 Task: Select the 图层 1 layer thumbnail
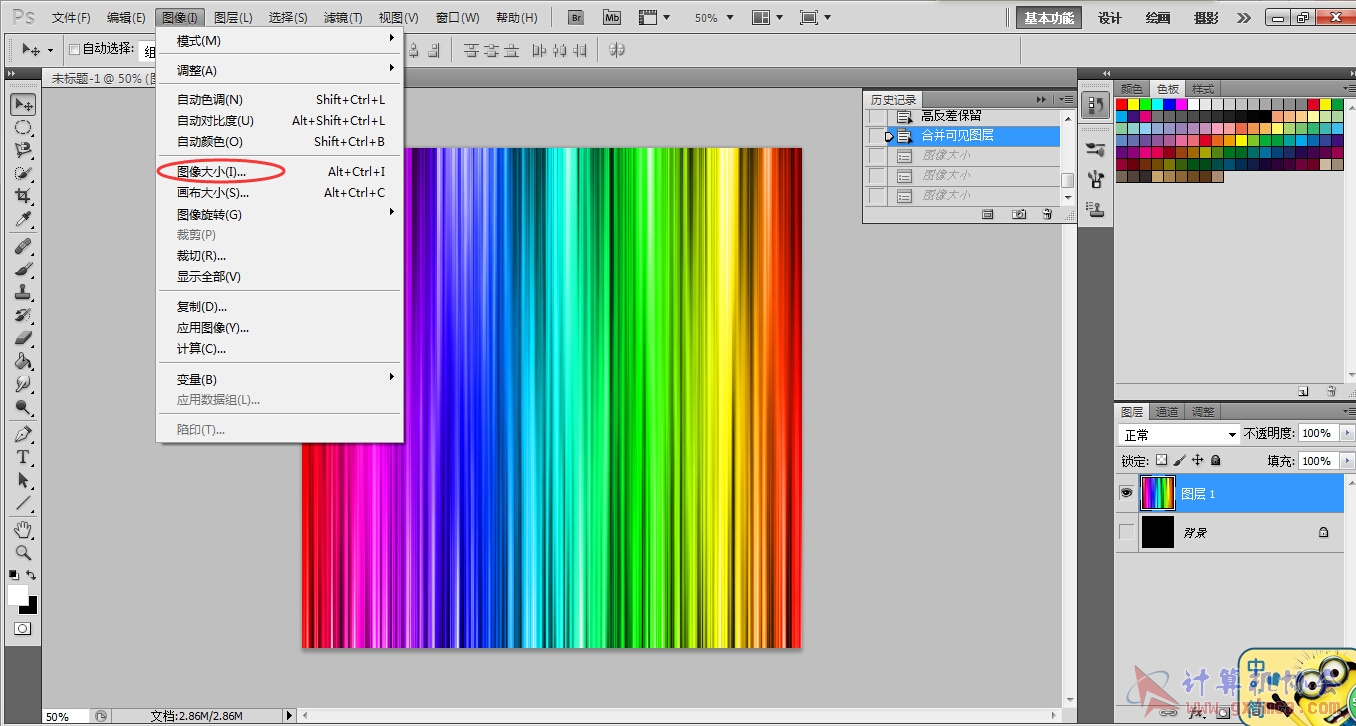pos(1158,493)
